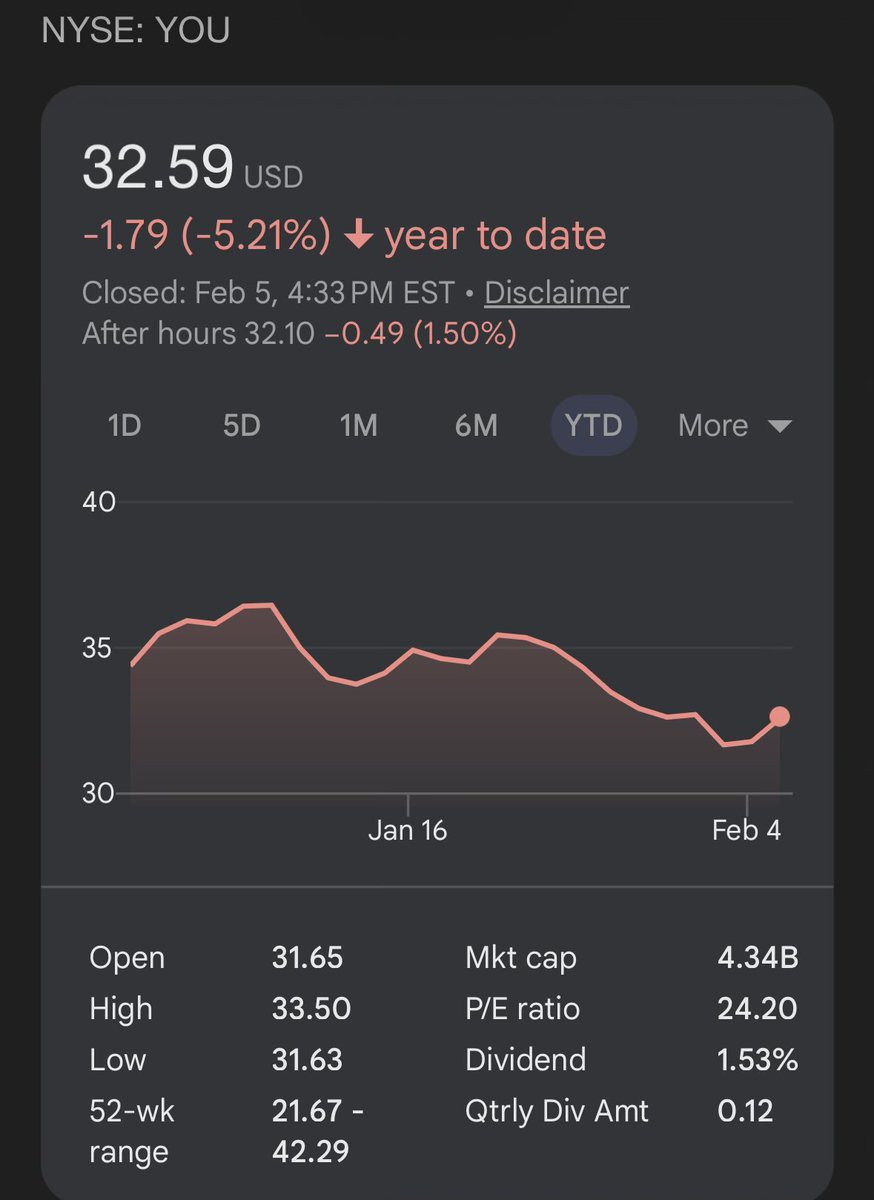The width and height of the screenshot is (874, 1200).
Task: Click the pink endpoint dot on the chart
Action: point(780,716)
